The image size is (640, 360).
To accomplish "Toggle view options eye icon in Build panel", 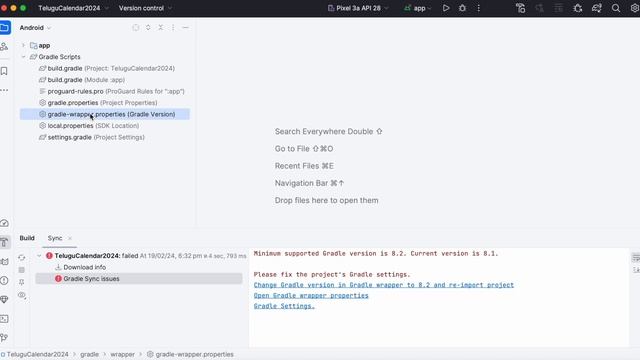I will [22, 295].
